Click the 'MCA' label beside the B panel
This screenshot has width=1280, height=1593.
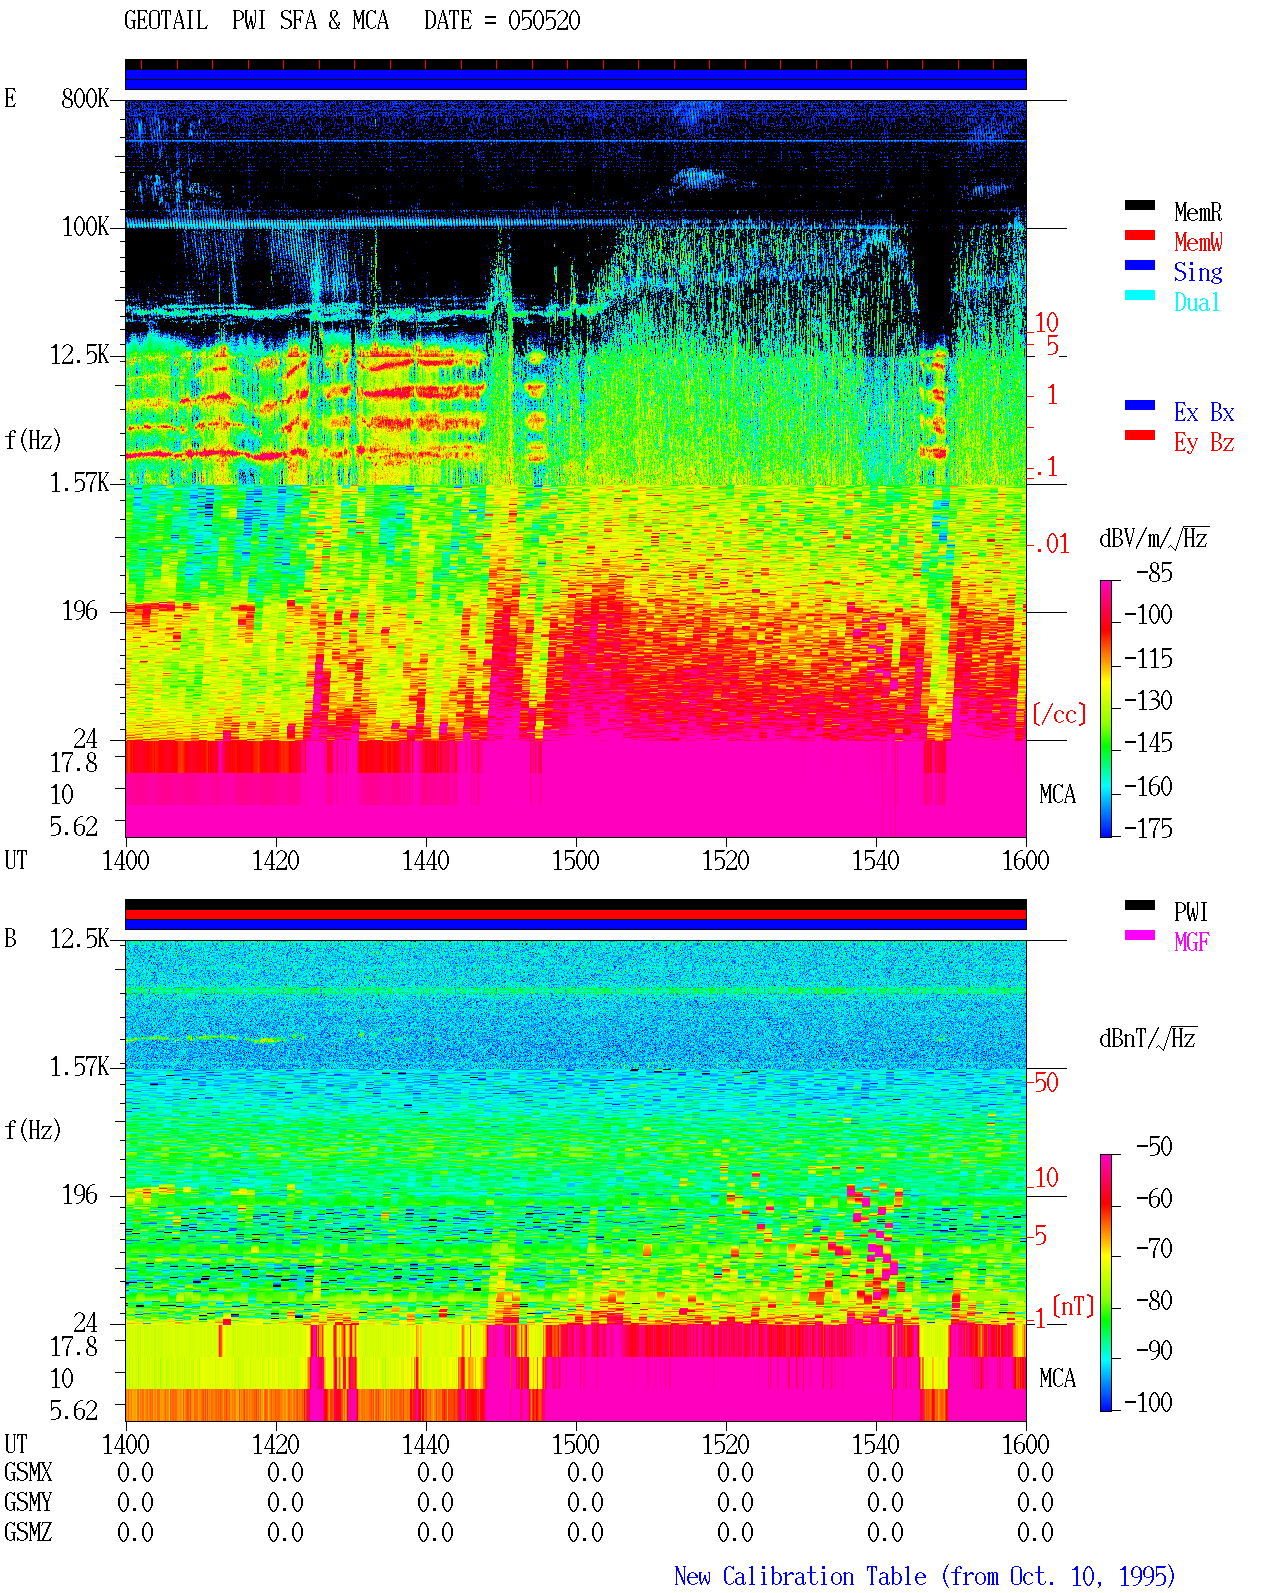pyautogui.click(x=1057, y=1378)
